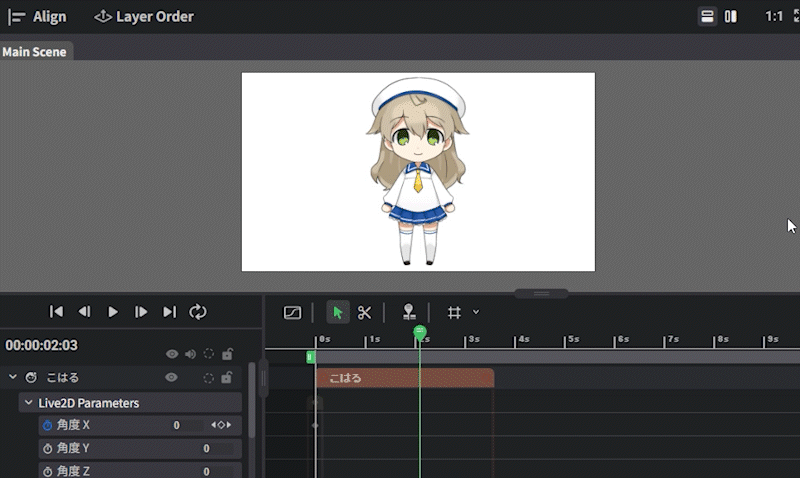This screenshot has height=478, width=800.
Task: Click the 5s mark on the ruler
Action: coord(573,339)
